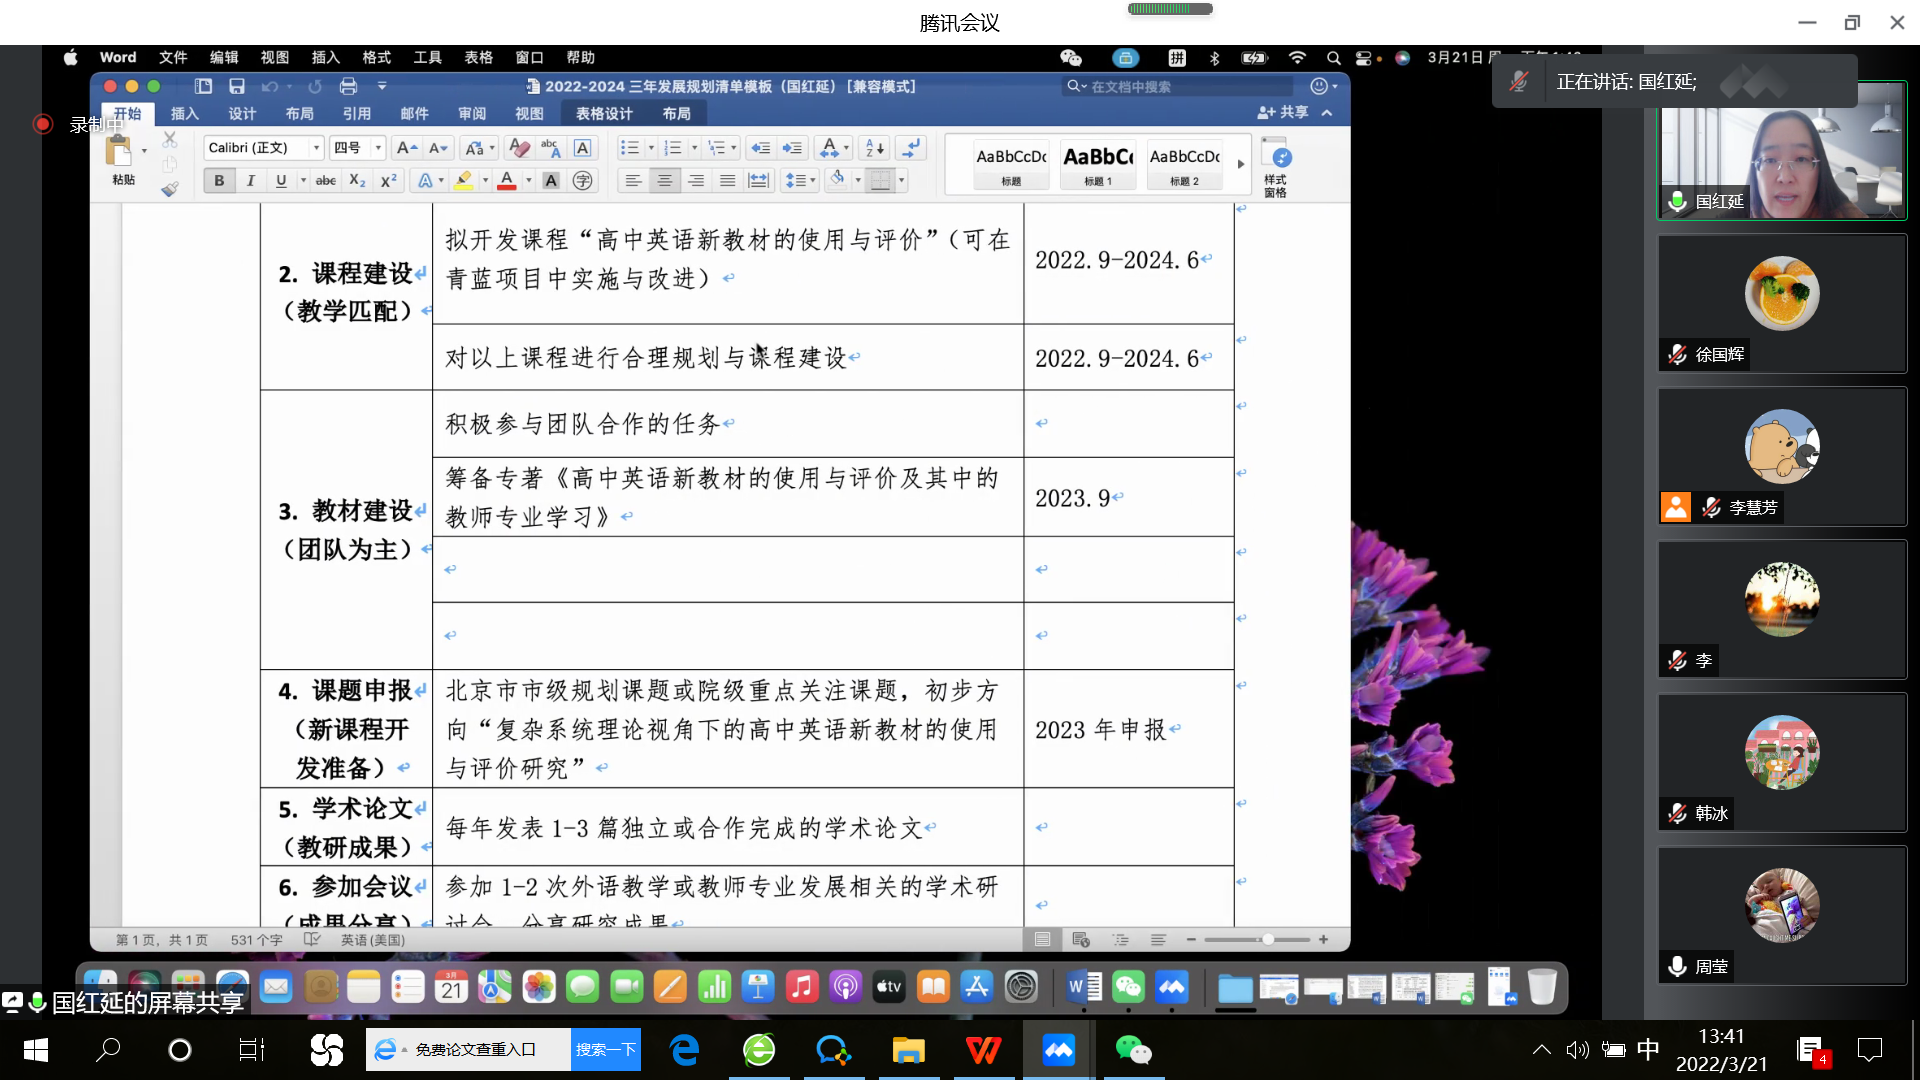Click the print icon in title bar

[348, 86]
